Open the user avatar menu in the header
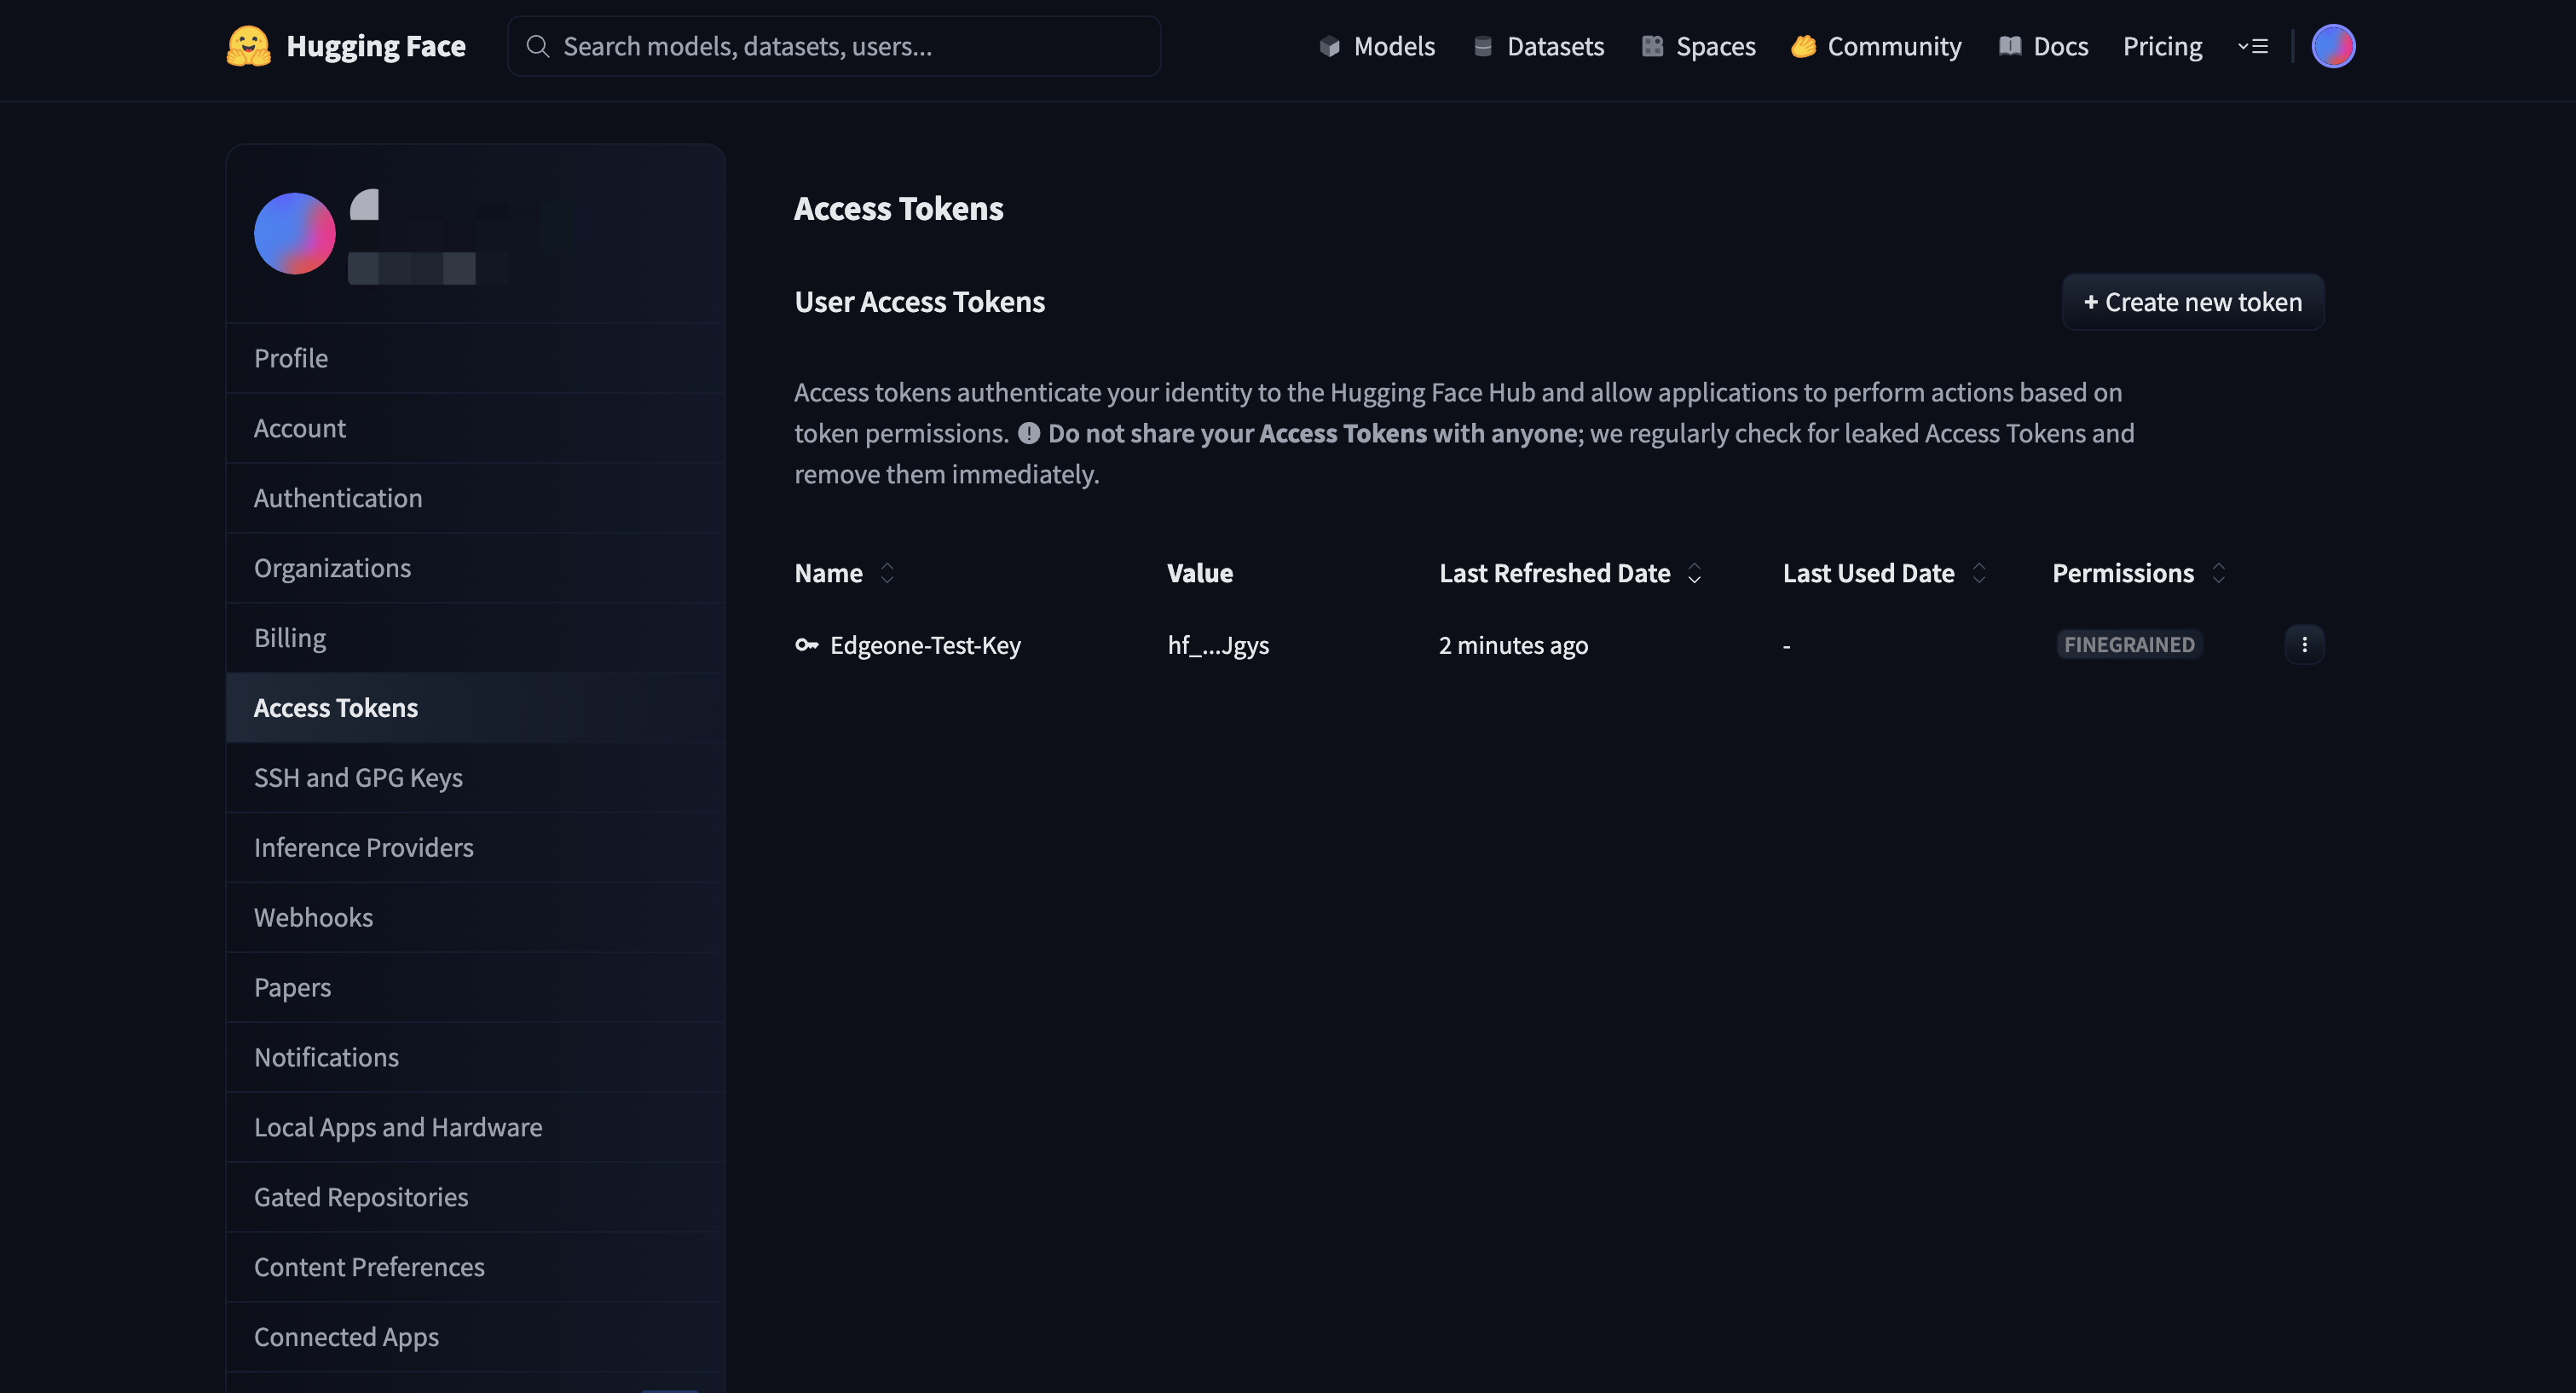The height and width of the screenshot is (1393, 2576). (2333, 46)
